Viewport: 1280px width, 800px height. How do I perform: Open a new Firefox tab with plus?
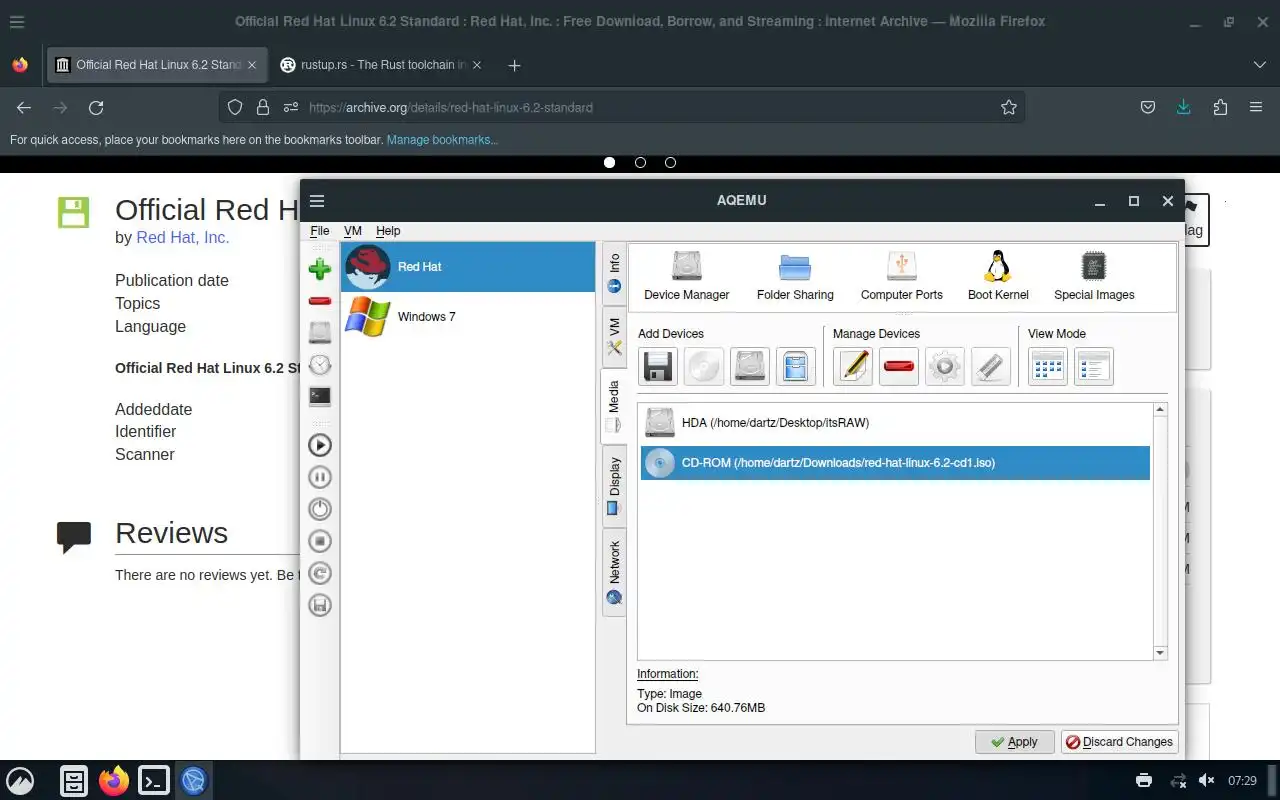514,65
